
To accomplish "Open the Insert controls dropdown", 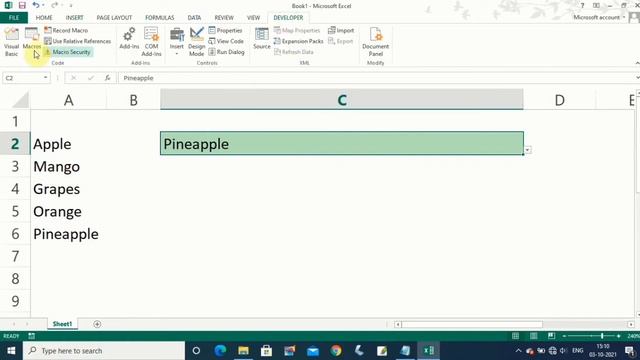I will point(177,42).
